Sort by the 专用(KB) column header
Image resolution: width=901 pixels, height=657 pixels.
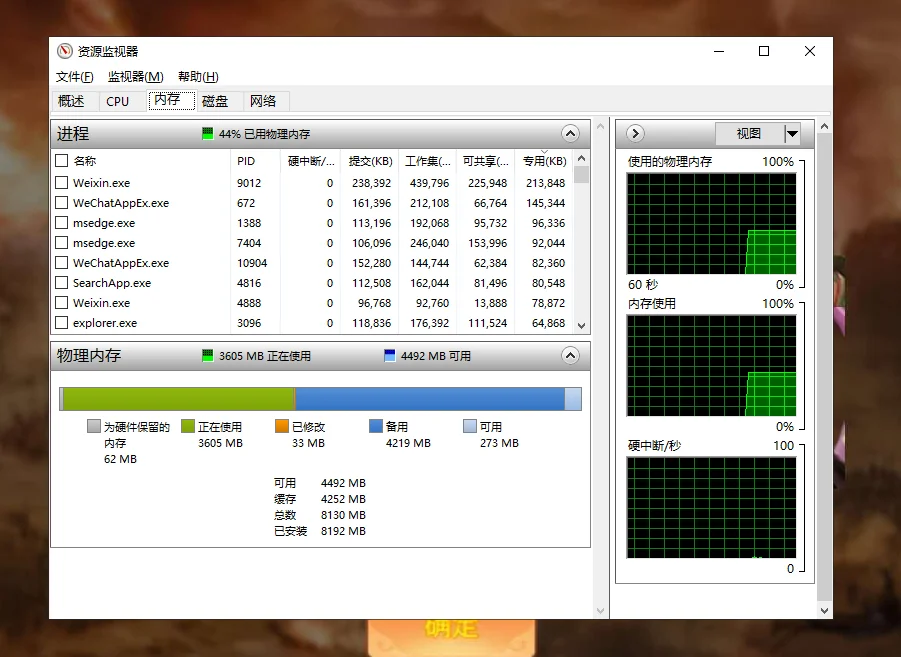pos(544,161)
